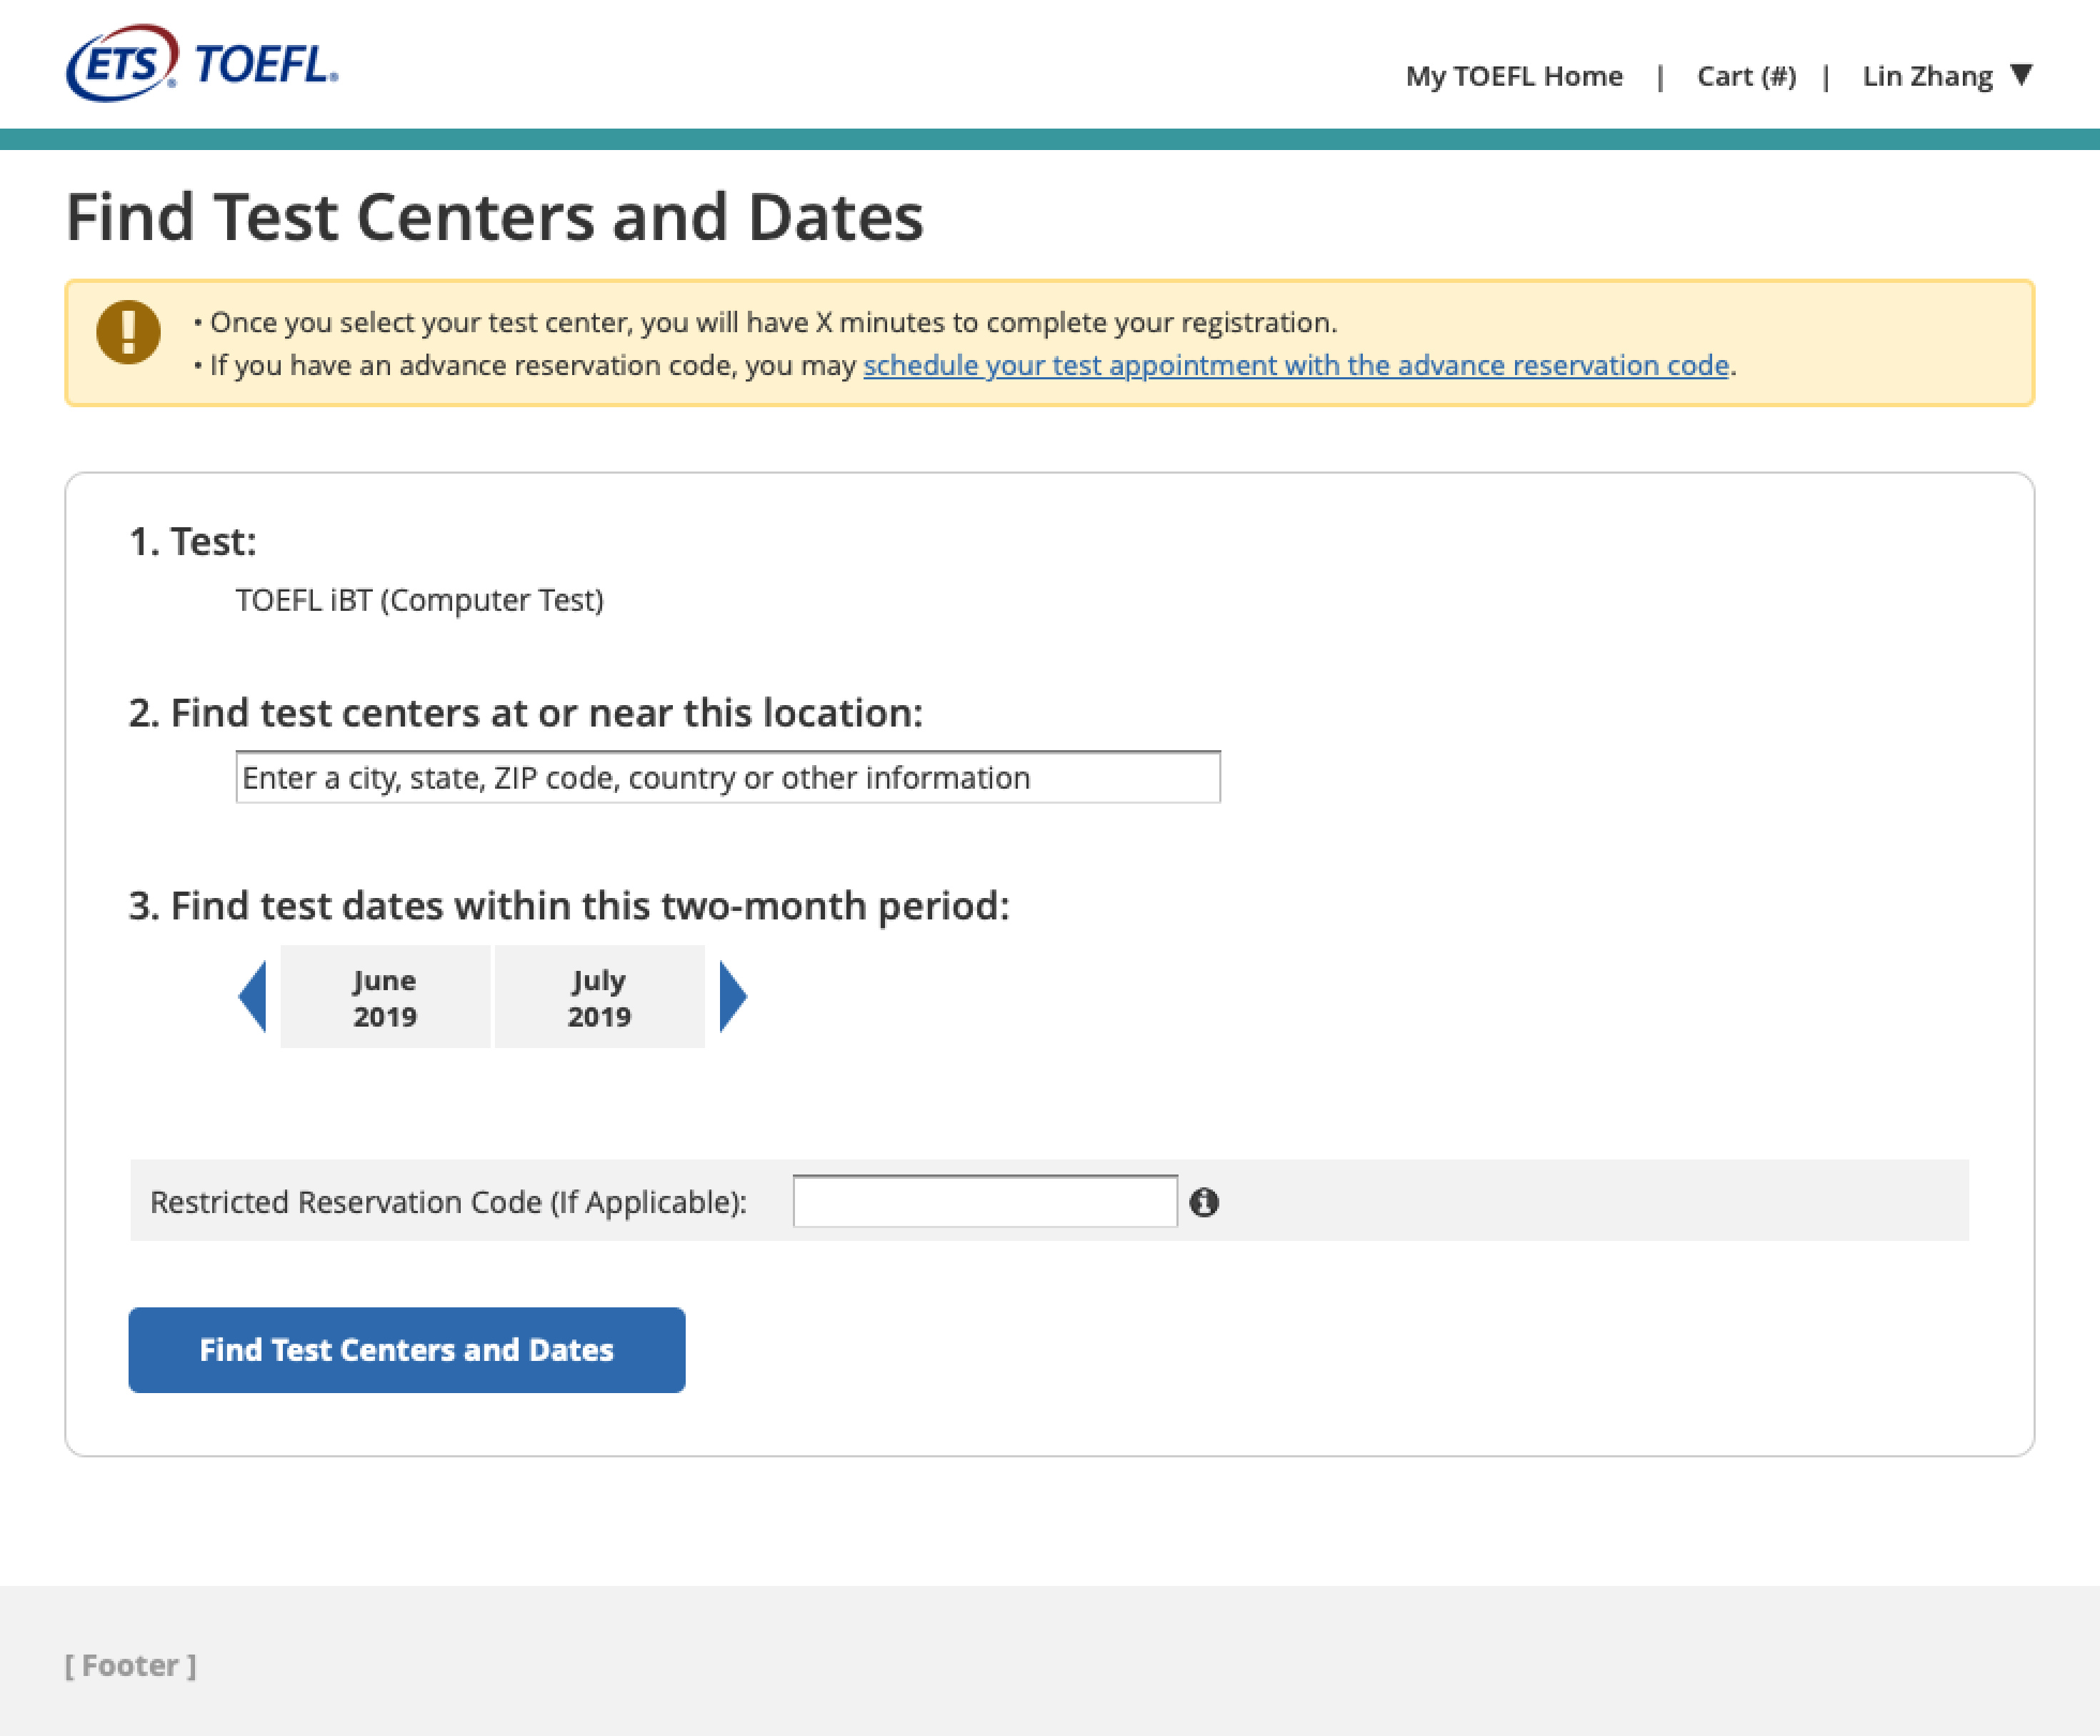This screenshot has width=2100, height=1736.
Task: Click the Restricted Reservation Code label
Action: [448, 1201]
